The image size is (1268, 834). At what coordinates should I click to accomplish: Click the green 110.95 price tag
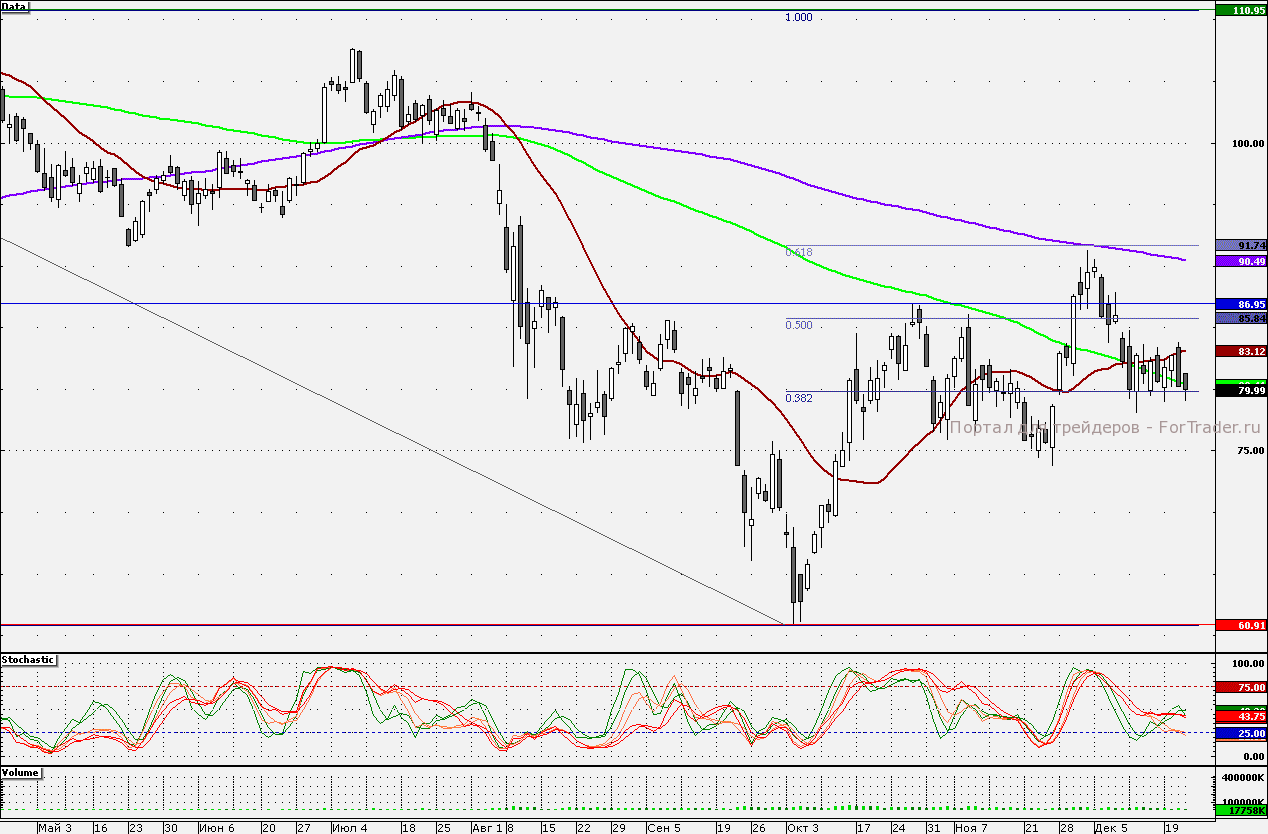click(1240, 10)
